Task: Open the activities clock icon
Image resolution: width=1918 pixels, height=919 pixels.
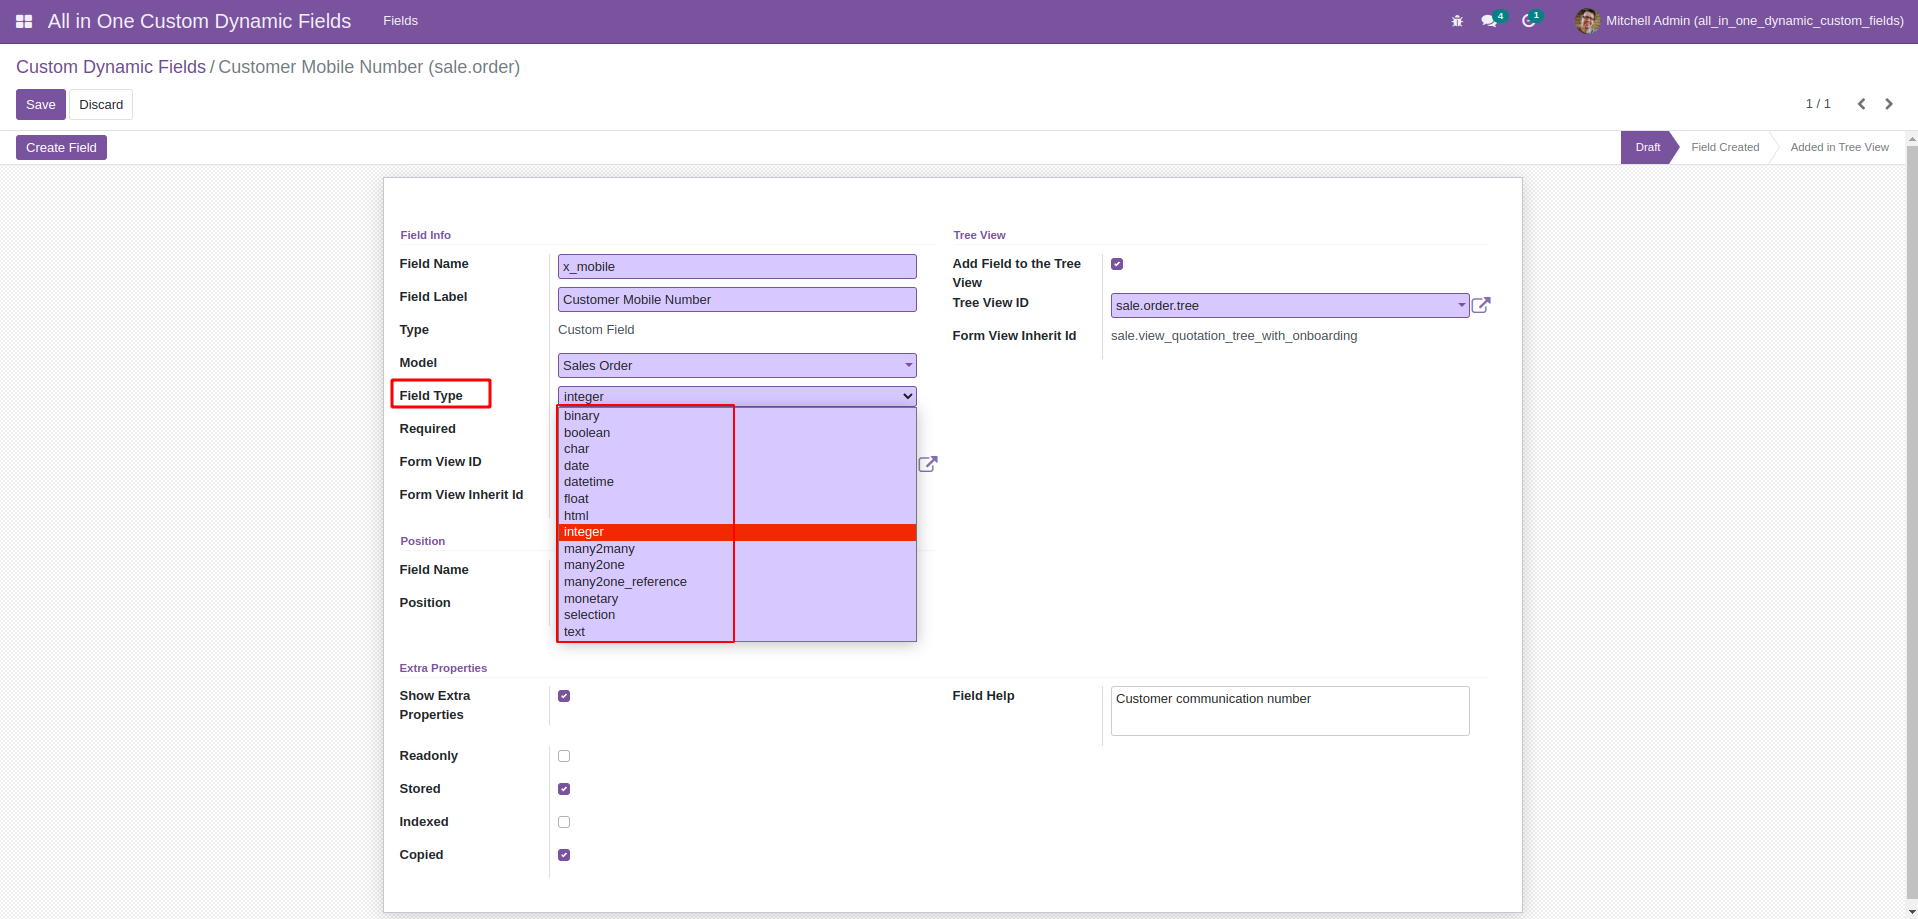Action: pos(1528,21)
